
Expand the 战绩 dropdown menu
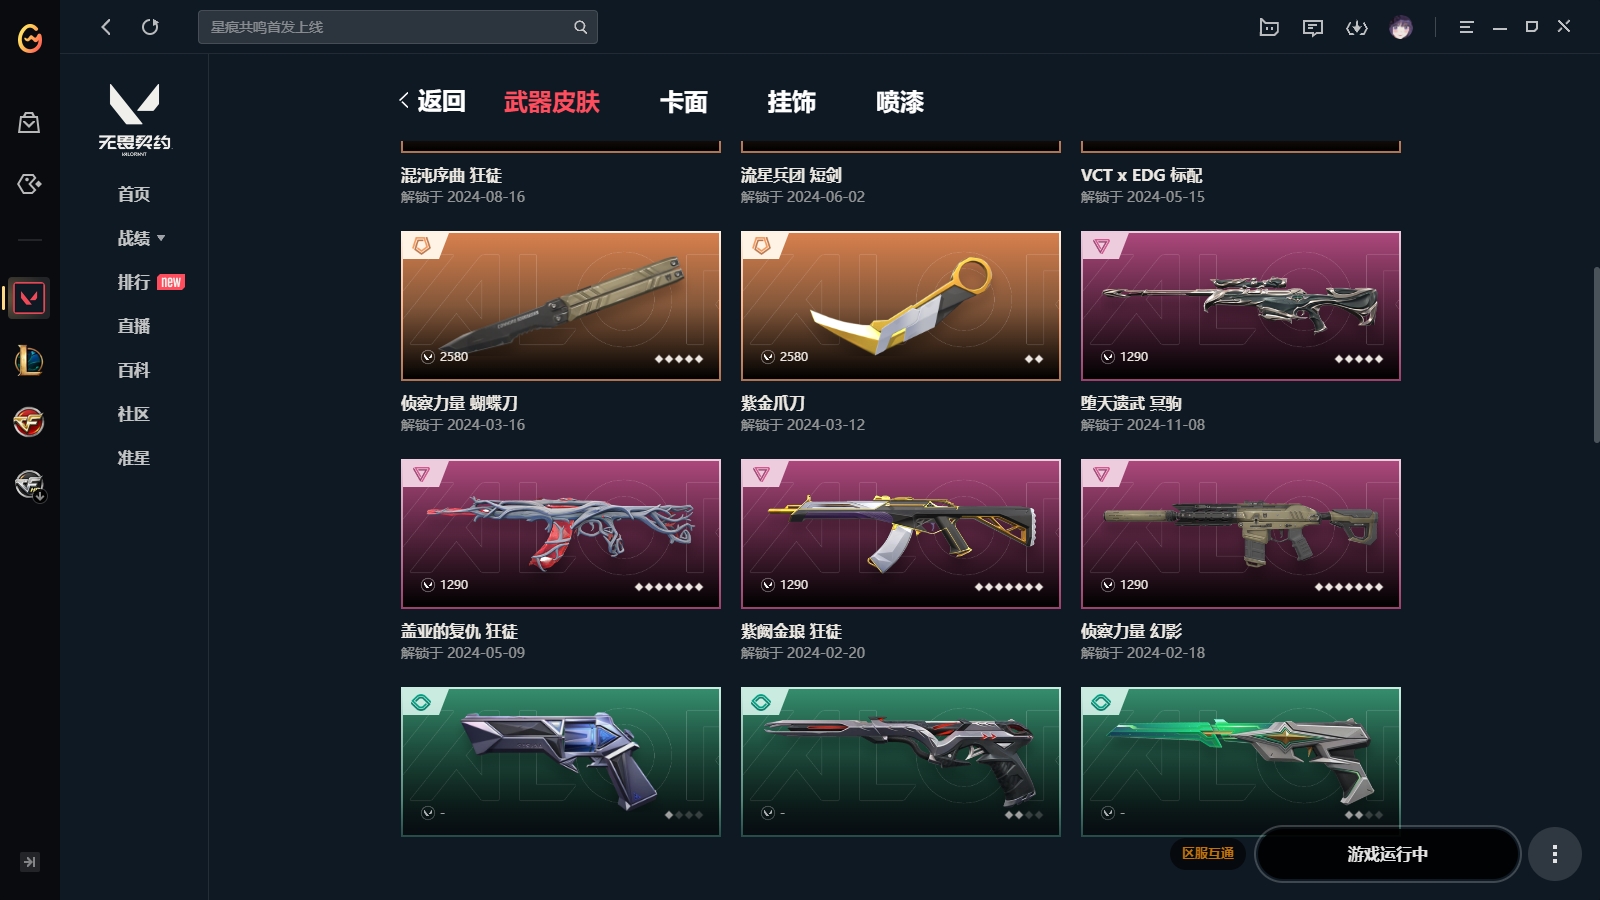pos(141,238)
